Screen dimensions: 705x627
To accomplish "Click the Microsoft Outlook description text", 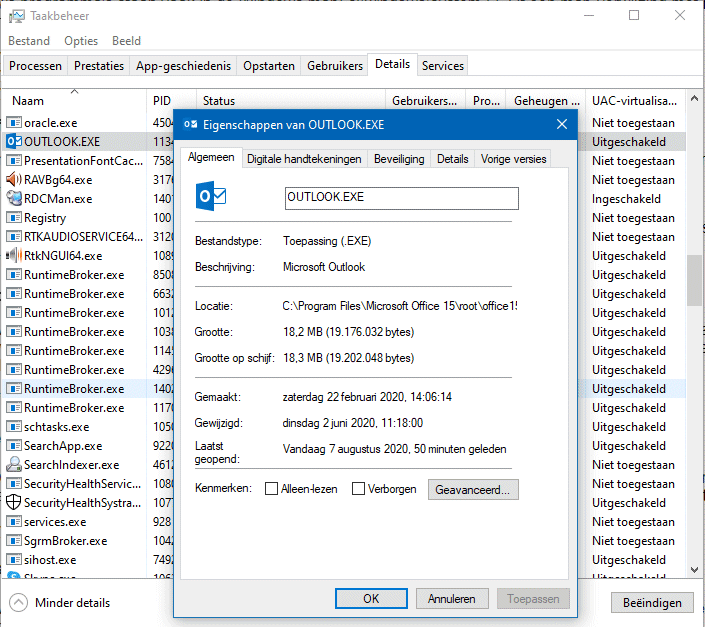I will click(324, 267).
